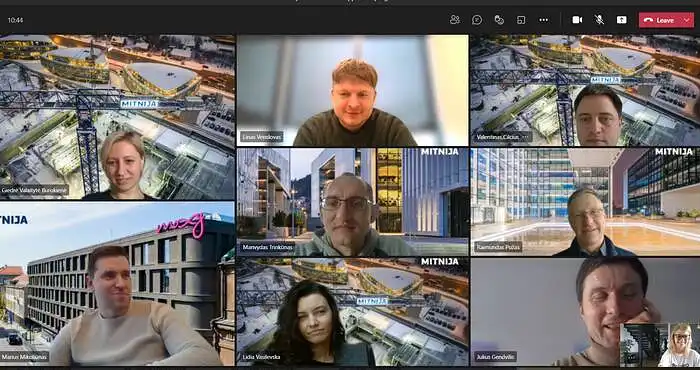Open the meeting chat icon
700x370 pixels.
(x=477, y=20)
